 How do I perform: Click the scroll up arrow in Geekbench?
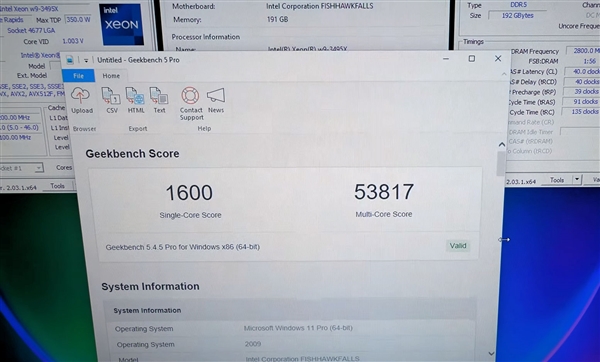pyautogui.click(x=502, y=144)
